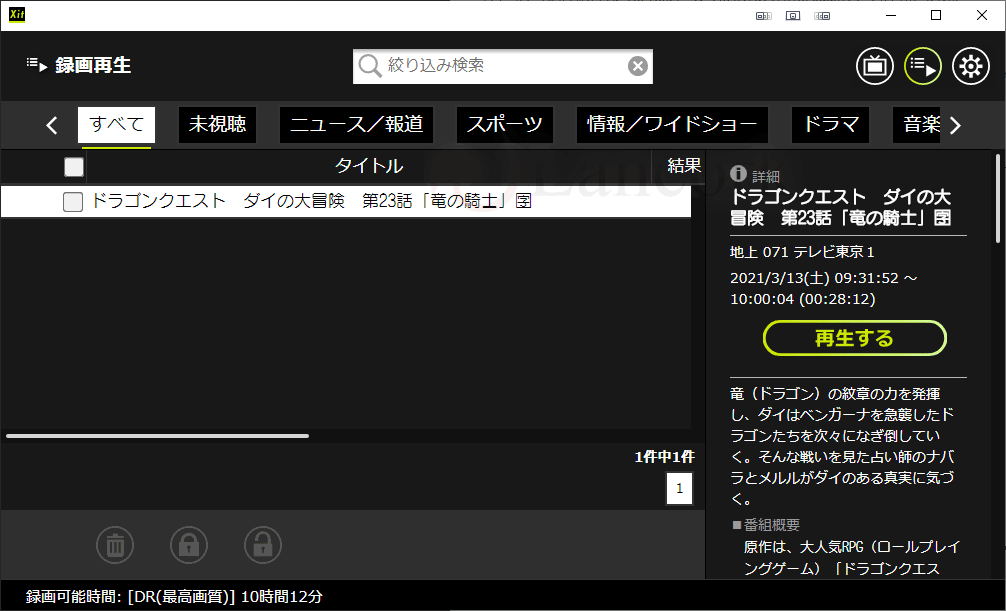Select the ドラマ tab

[830, 125]
